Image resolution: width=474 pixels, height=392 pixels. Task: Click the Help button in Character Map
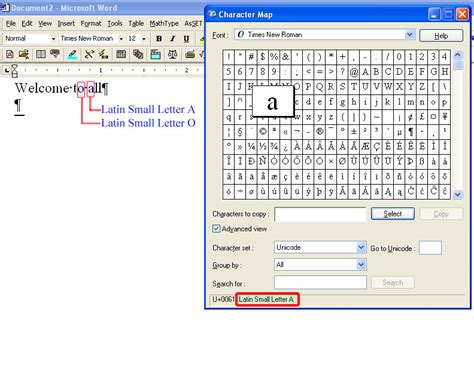(441, 36)
